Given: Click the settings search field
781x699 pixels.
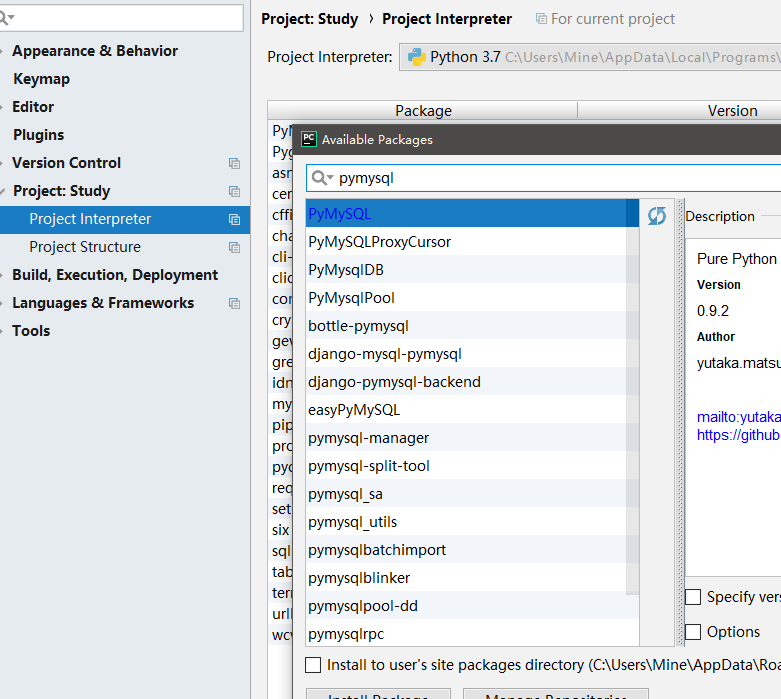Looking at the screenshot, I should 122,18.
